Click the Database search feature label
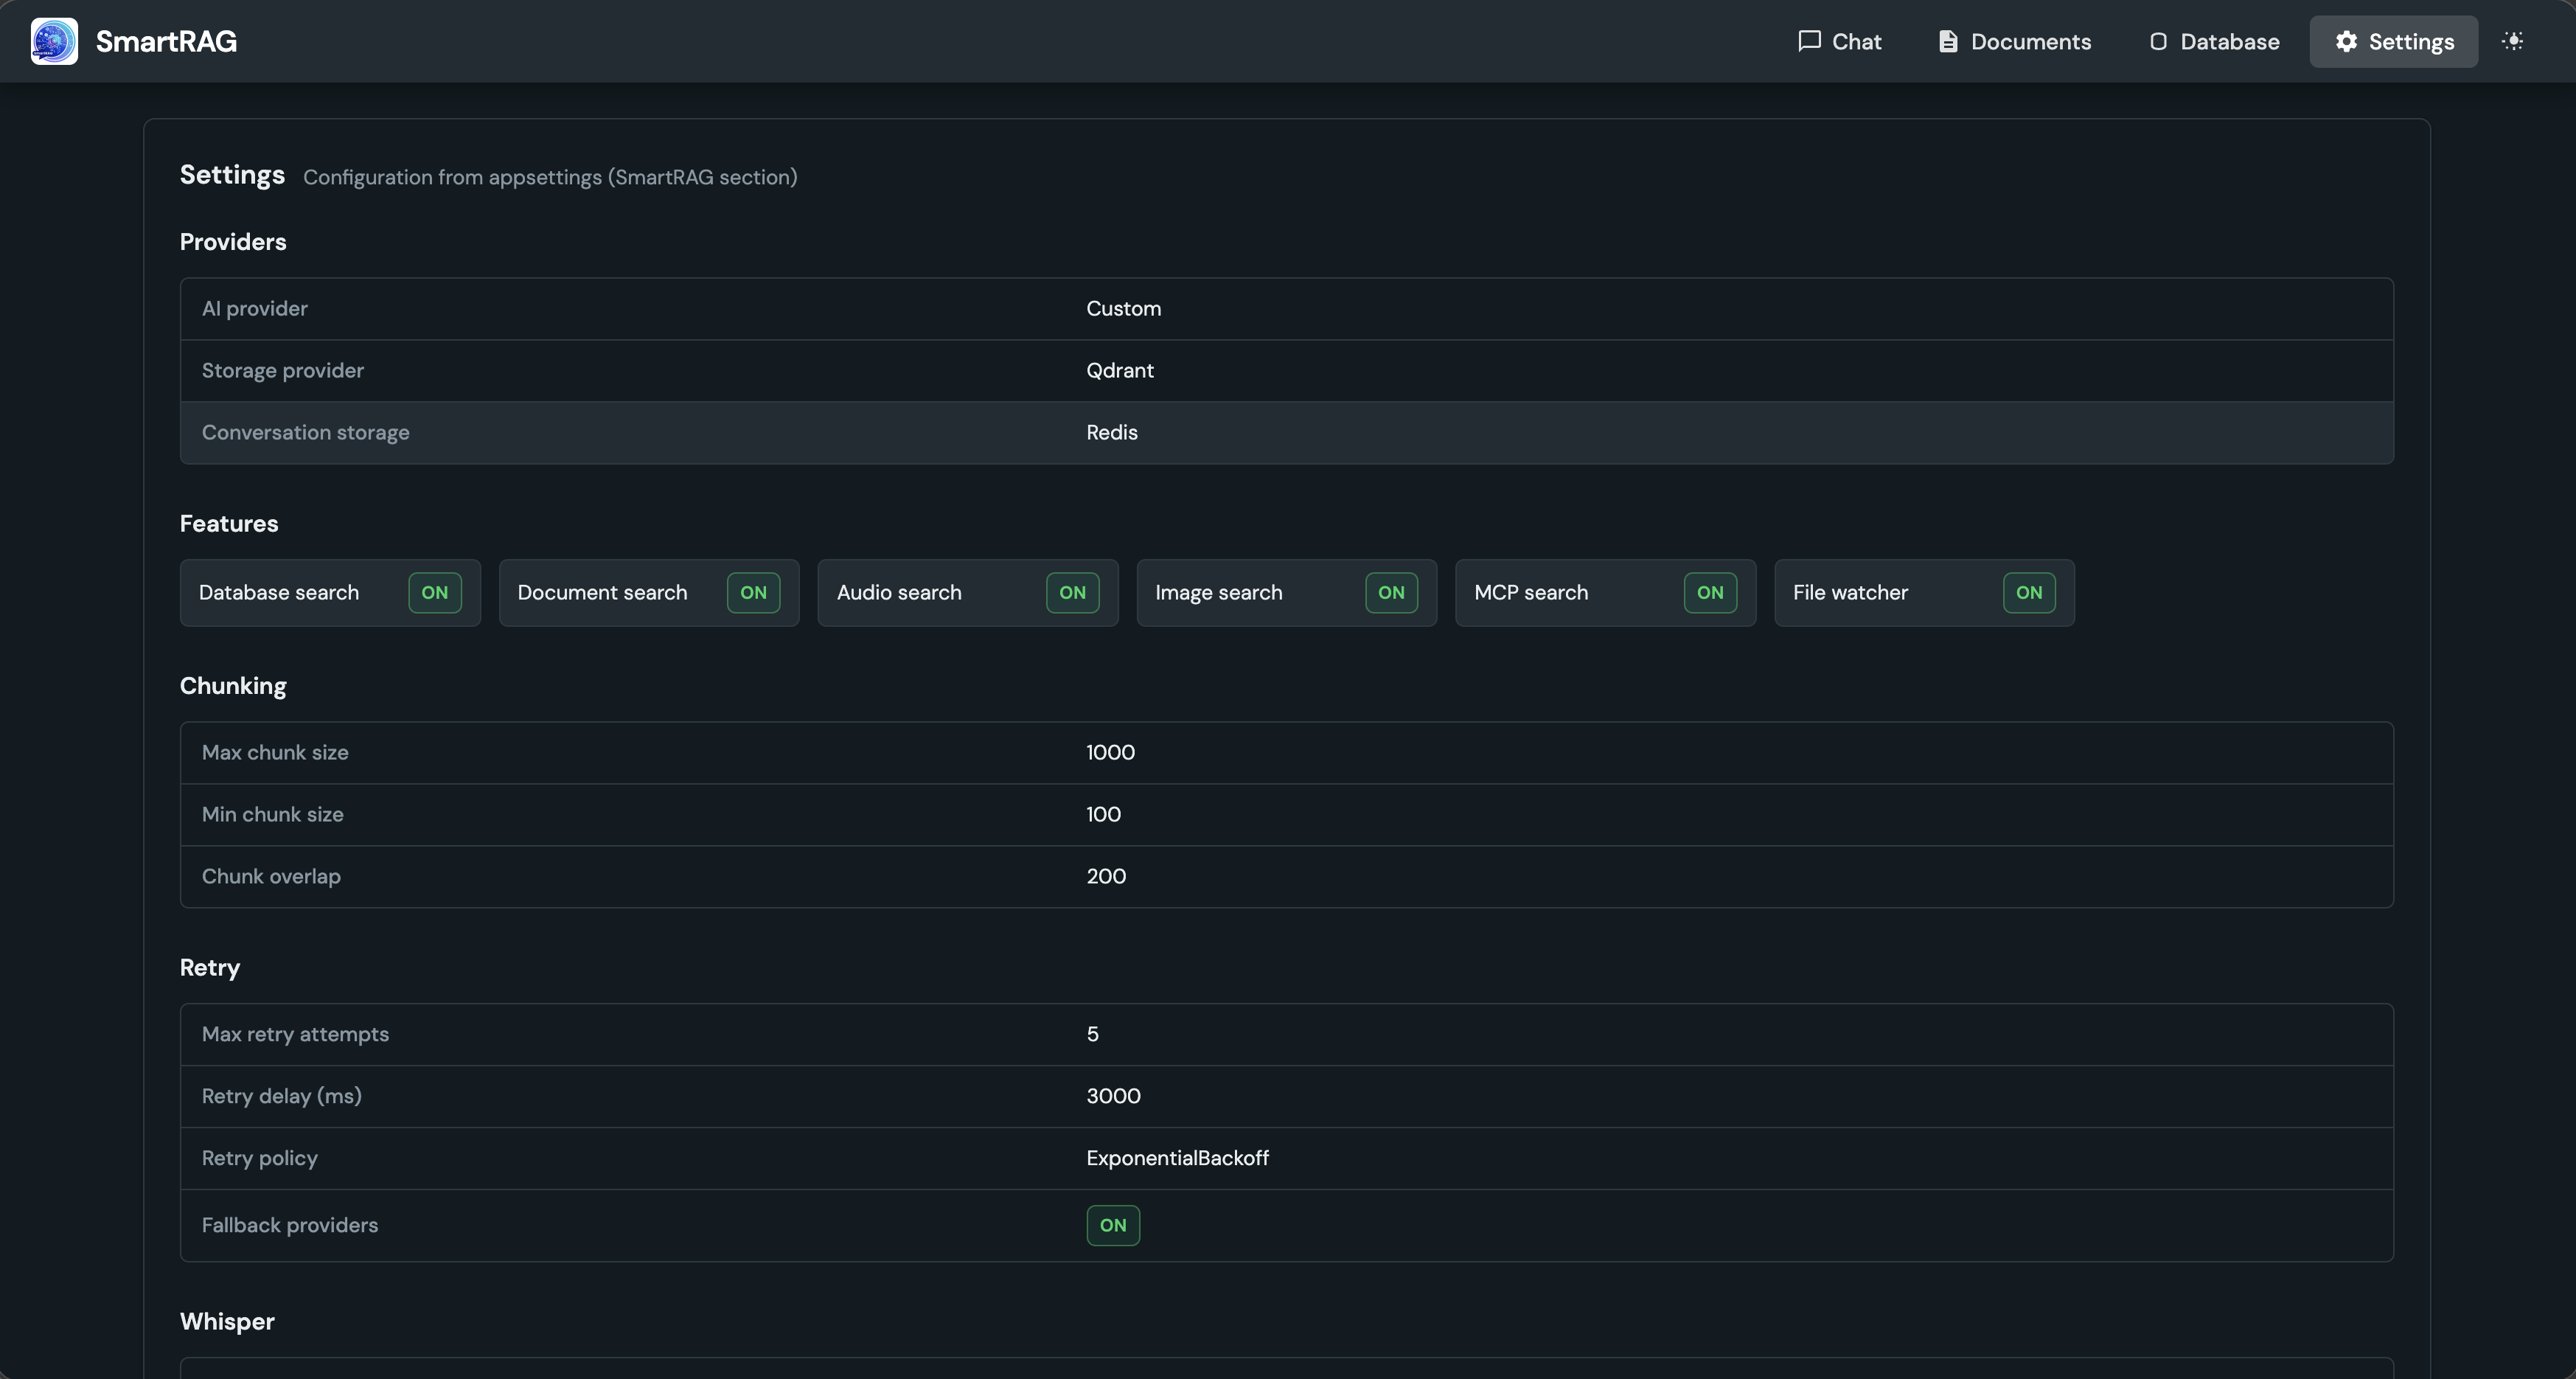The image size is (2576, 1379). (279, 593)
